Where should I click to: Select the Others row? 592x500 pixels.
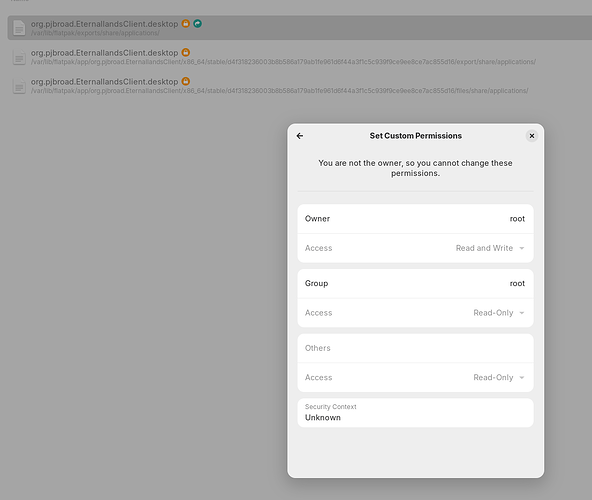(x=415, y=348)
